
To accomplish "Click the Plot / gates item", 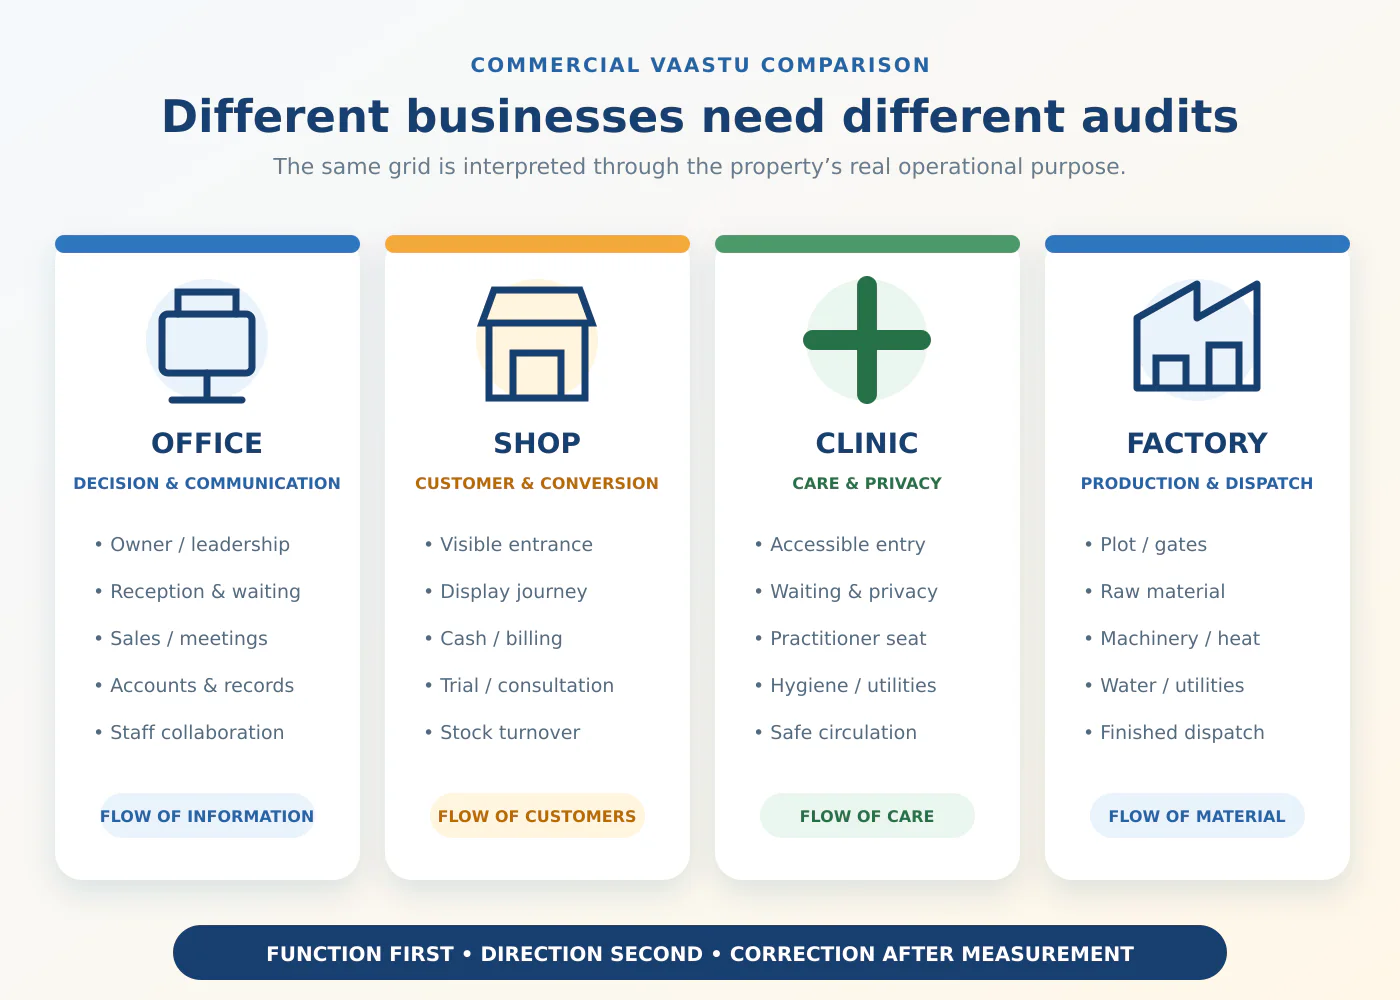I will [x=1145, y=545].
